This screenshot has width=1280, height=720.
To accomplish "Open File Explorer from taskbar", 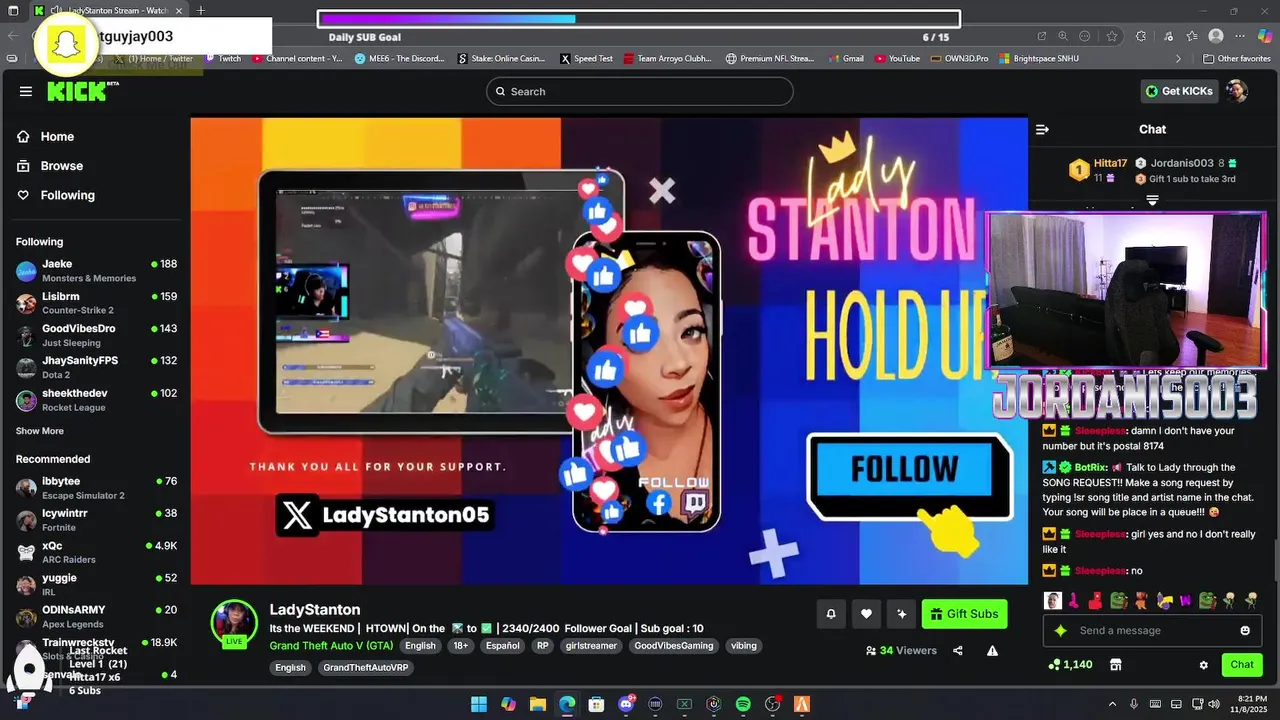I will click(x=538, y=704).
